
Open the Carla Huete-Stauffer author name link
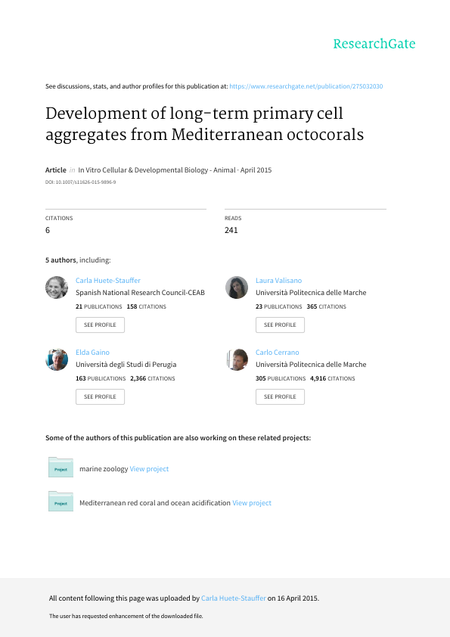point(108,280)
